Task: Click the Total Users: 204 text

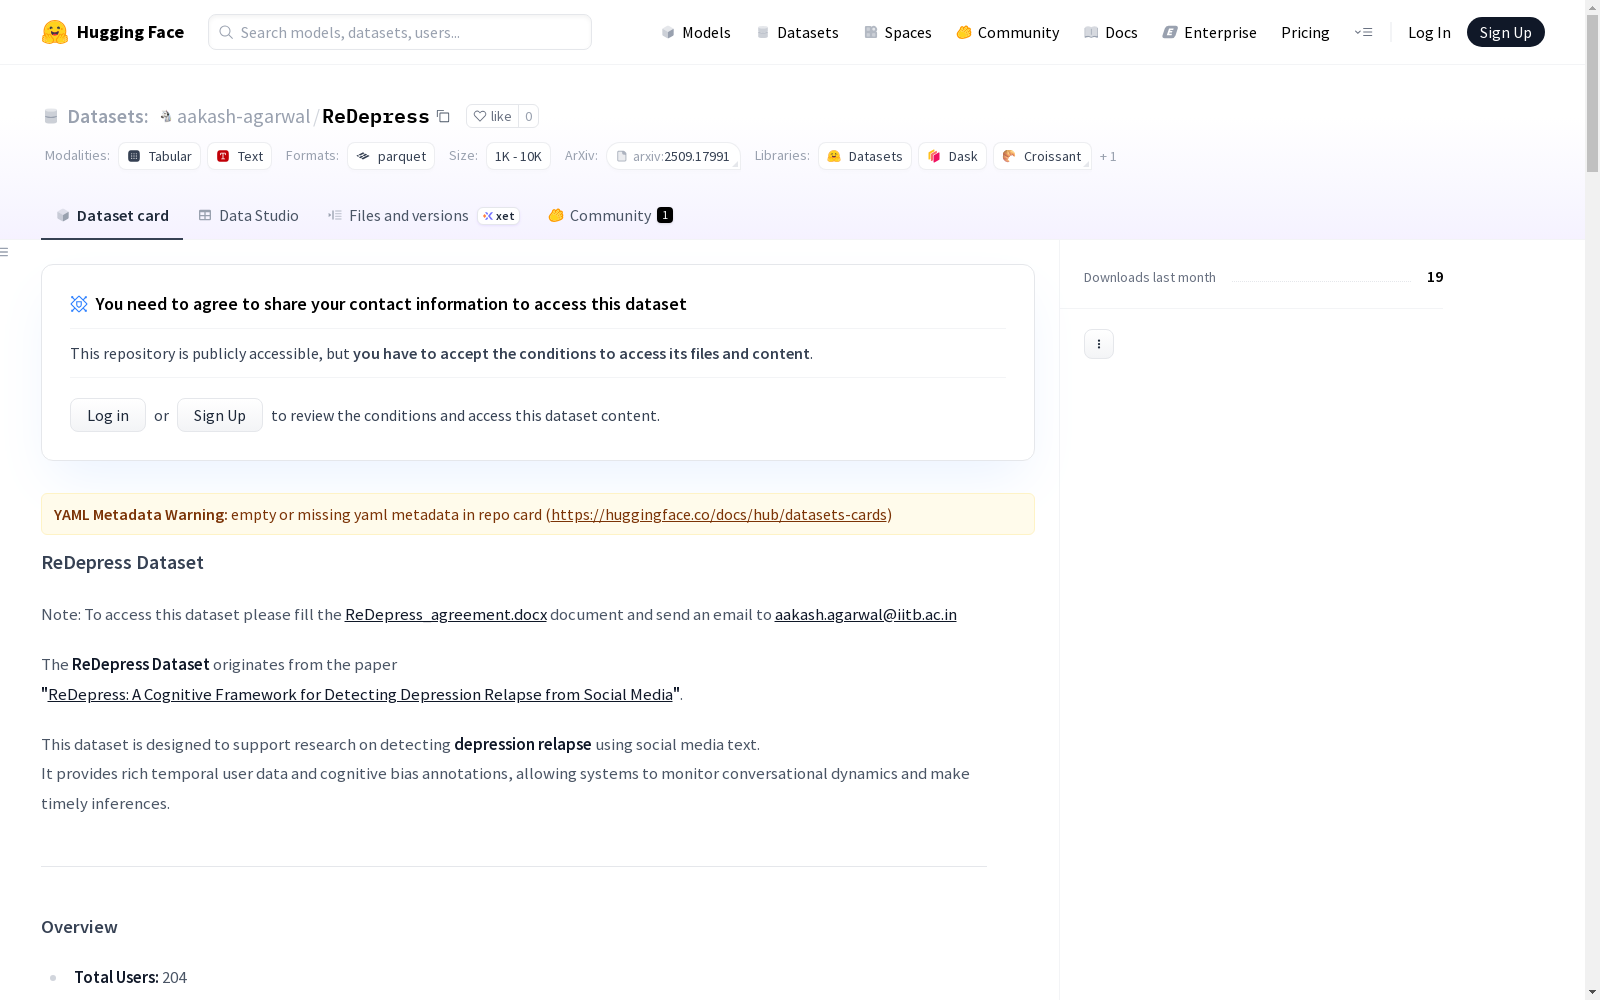Action: pos(130,977)
